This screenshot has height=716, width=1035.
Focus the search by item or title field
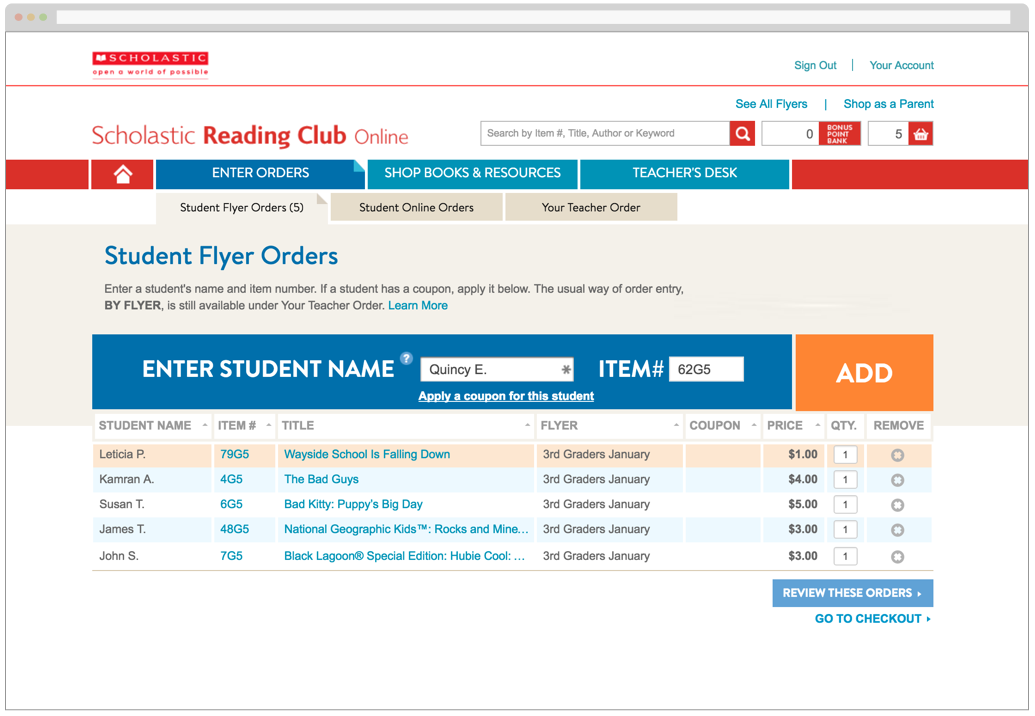pos(605,134)
